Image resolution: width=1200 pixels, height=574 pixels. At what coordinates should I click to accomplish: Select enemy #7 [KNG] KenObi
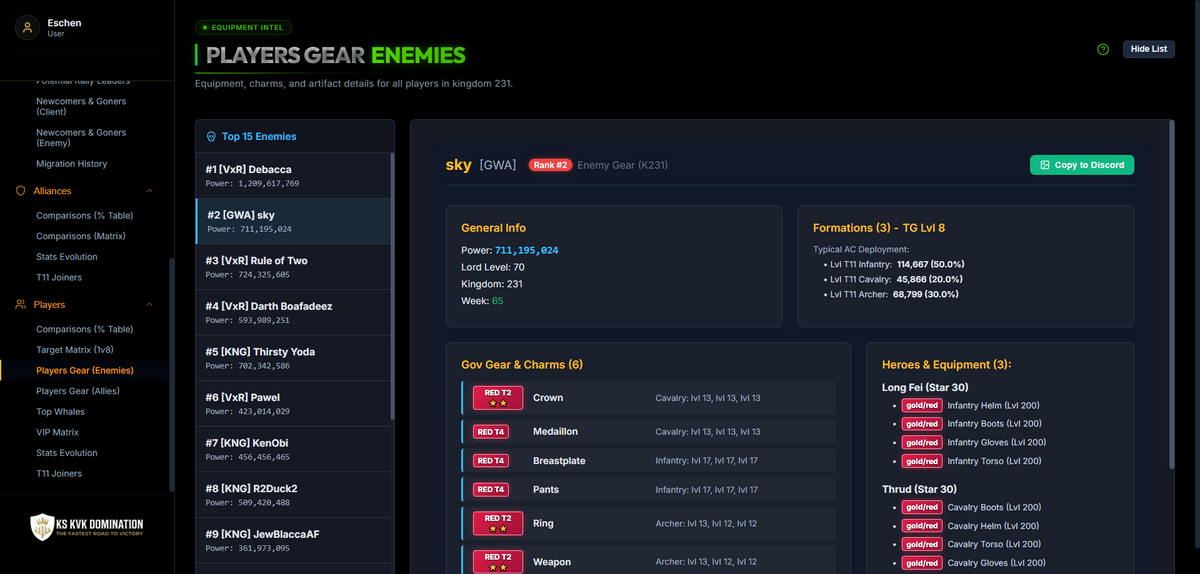[x=292, y=449]
